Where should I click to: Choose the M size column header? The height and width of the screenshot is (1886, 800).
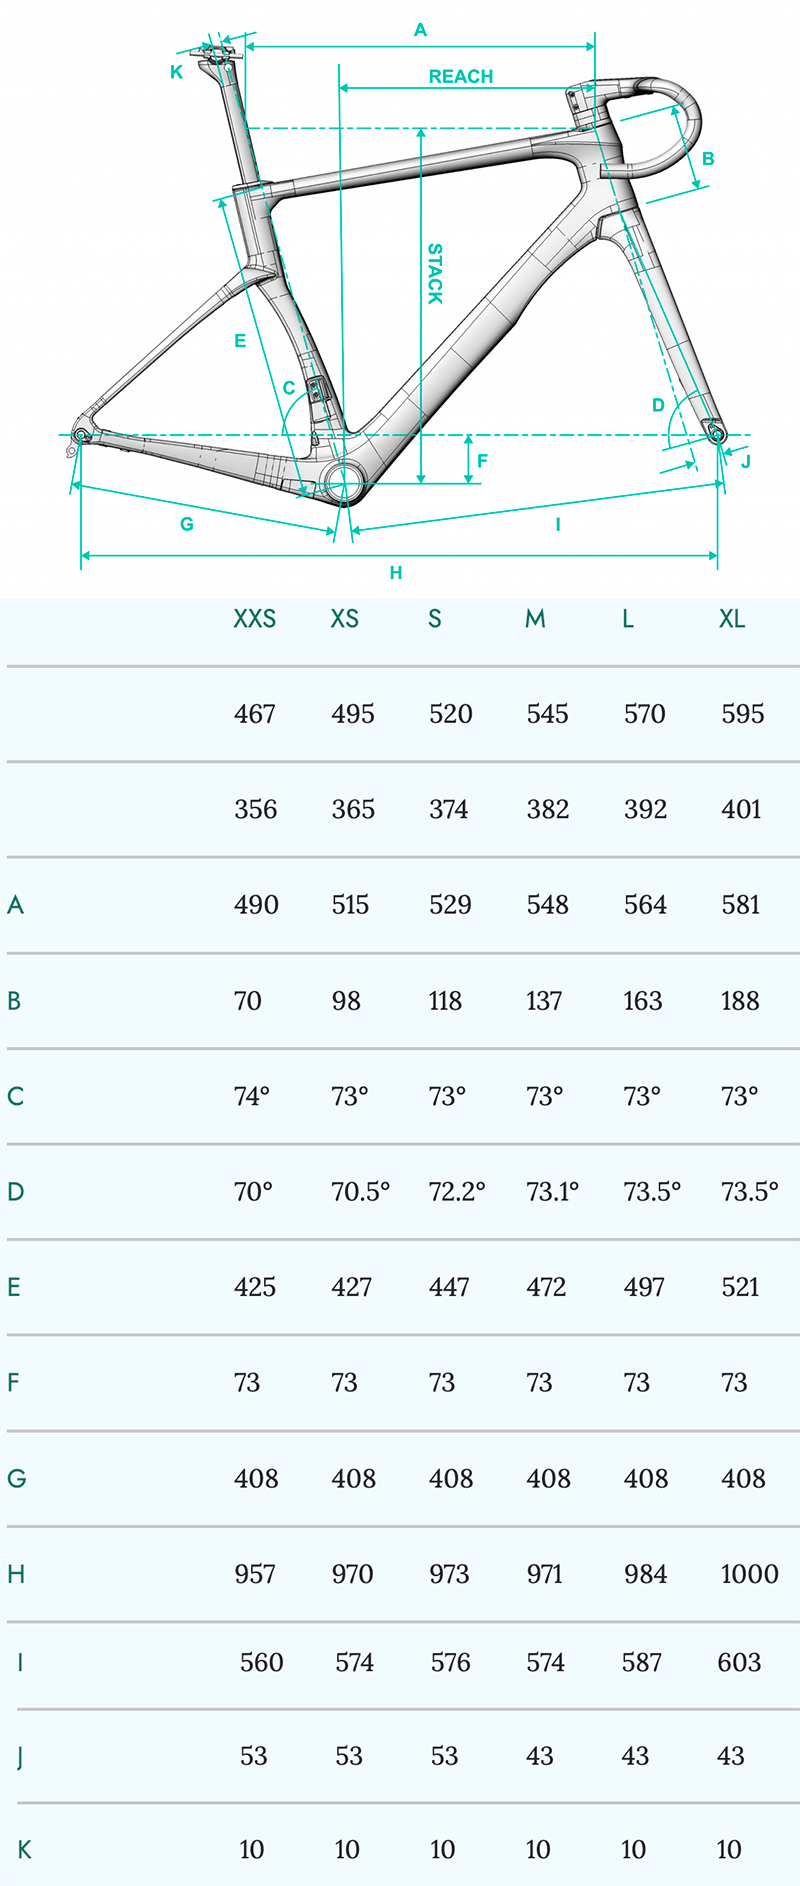pyautogui.click(x=535, y=619)
